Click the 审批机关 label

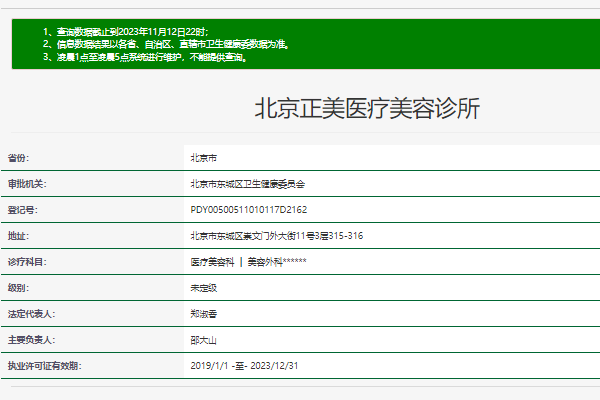(x=28, y=184)
